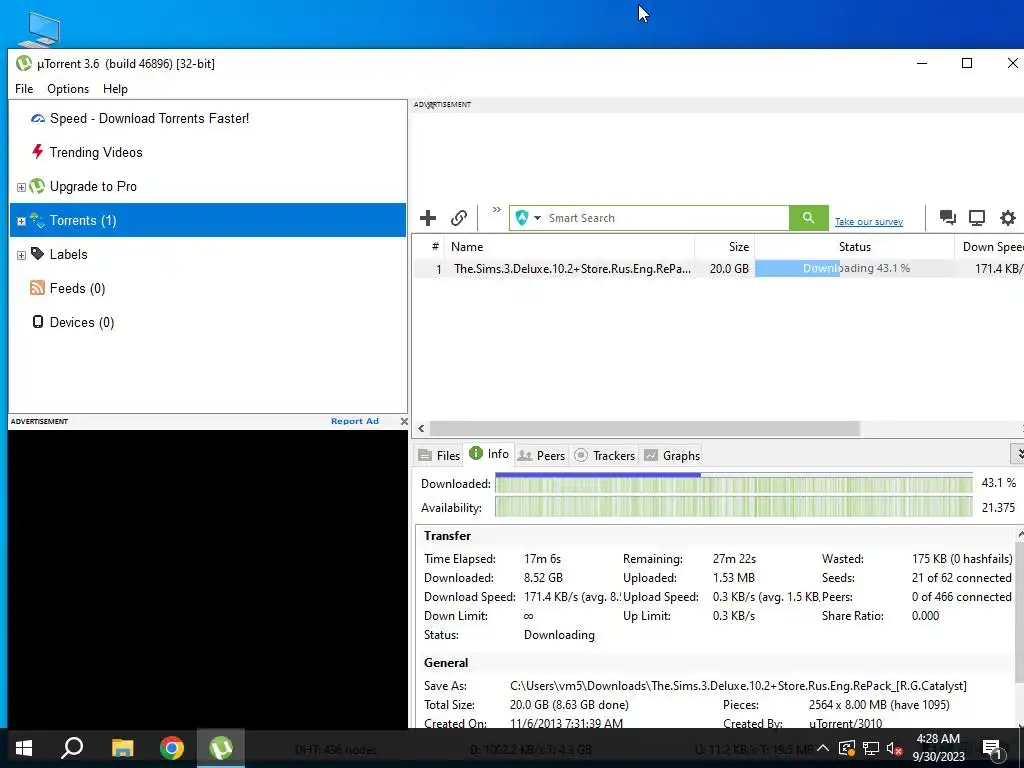
Task: Click the green search magnifier button
Action: [808, 218]
